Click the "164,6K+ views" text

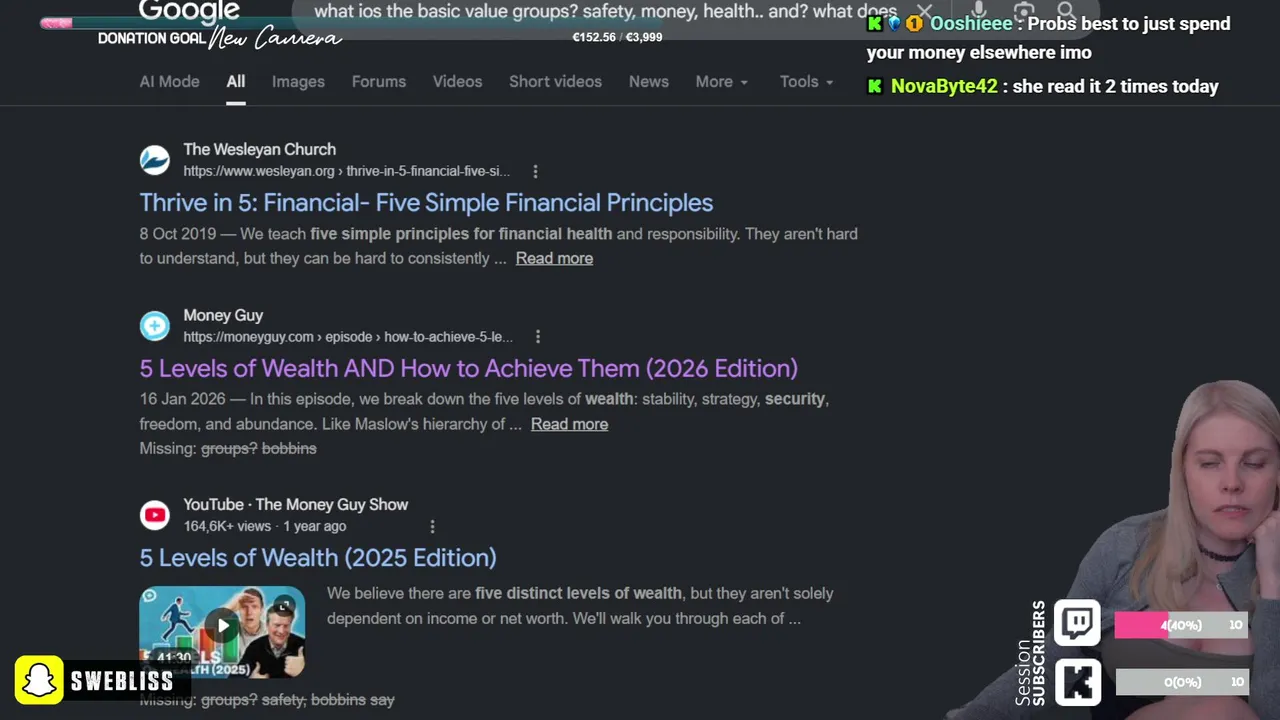(227, 526)
